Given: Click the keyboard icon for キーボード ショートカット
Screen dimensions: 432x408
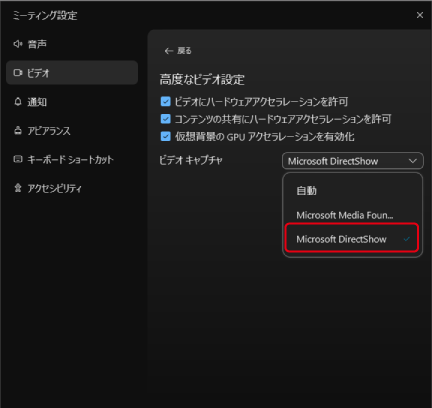Looking at the screenshot, I should 18,159.
